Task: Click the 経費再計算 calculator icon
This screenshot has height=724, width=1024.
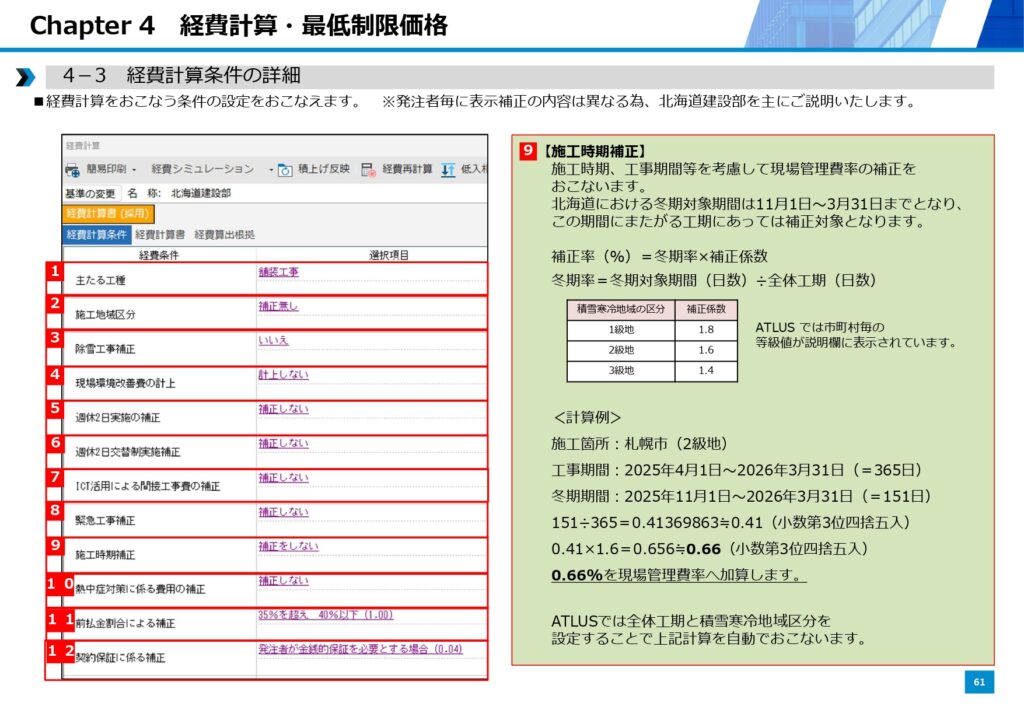Action: pyautogui.click(x=368, y=169)
